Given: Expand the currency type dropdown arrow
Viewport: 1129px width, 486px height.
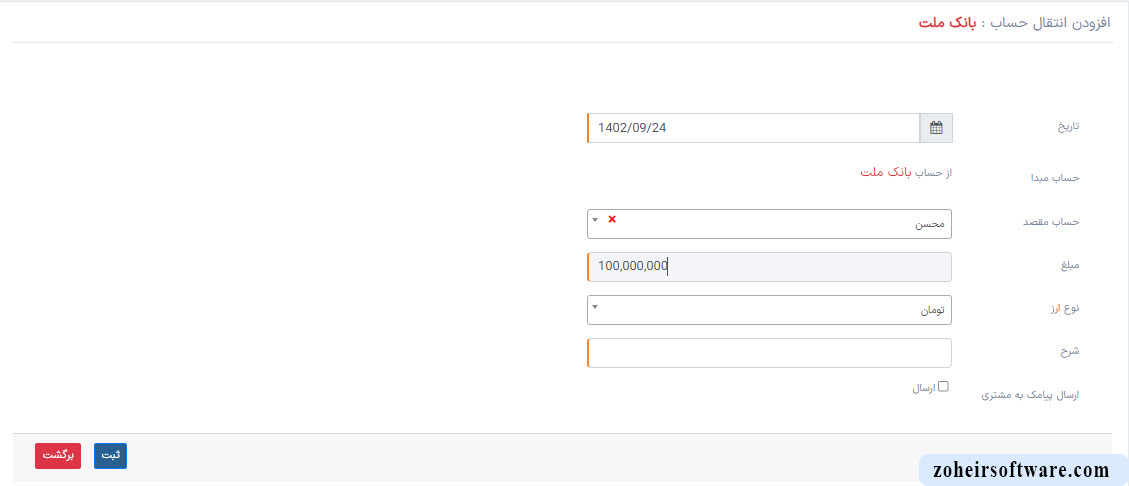Looking at the screenshot, I should [595, 305].
